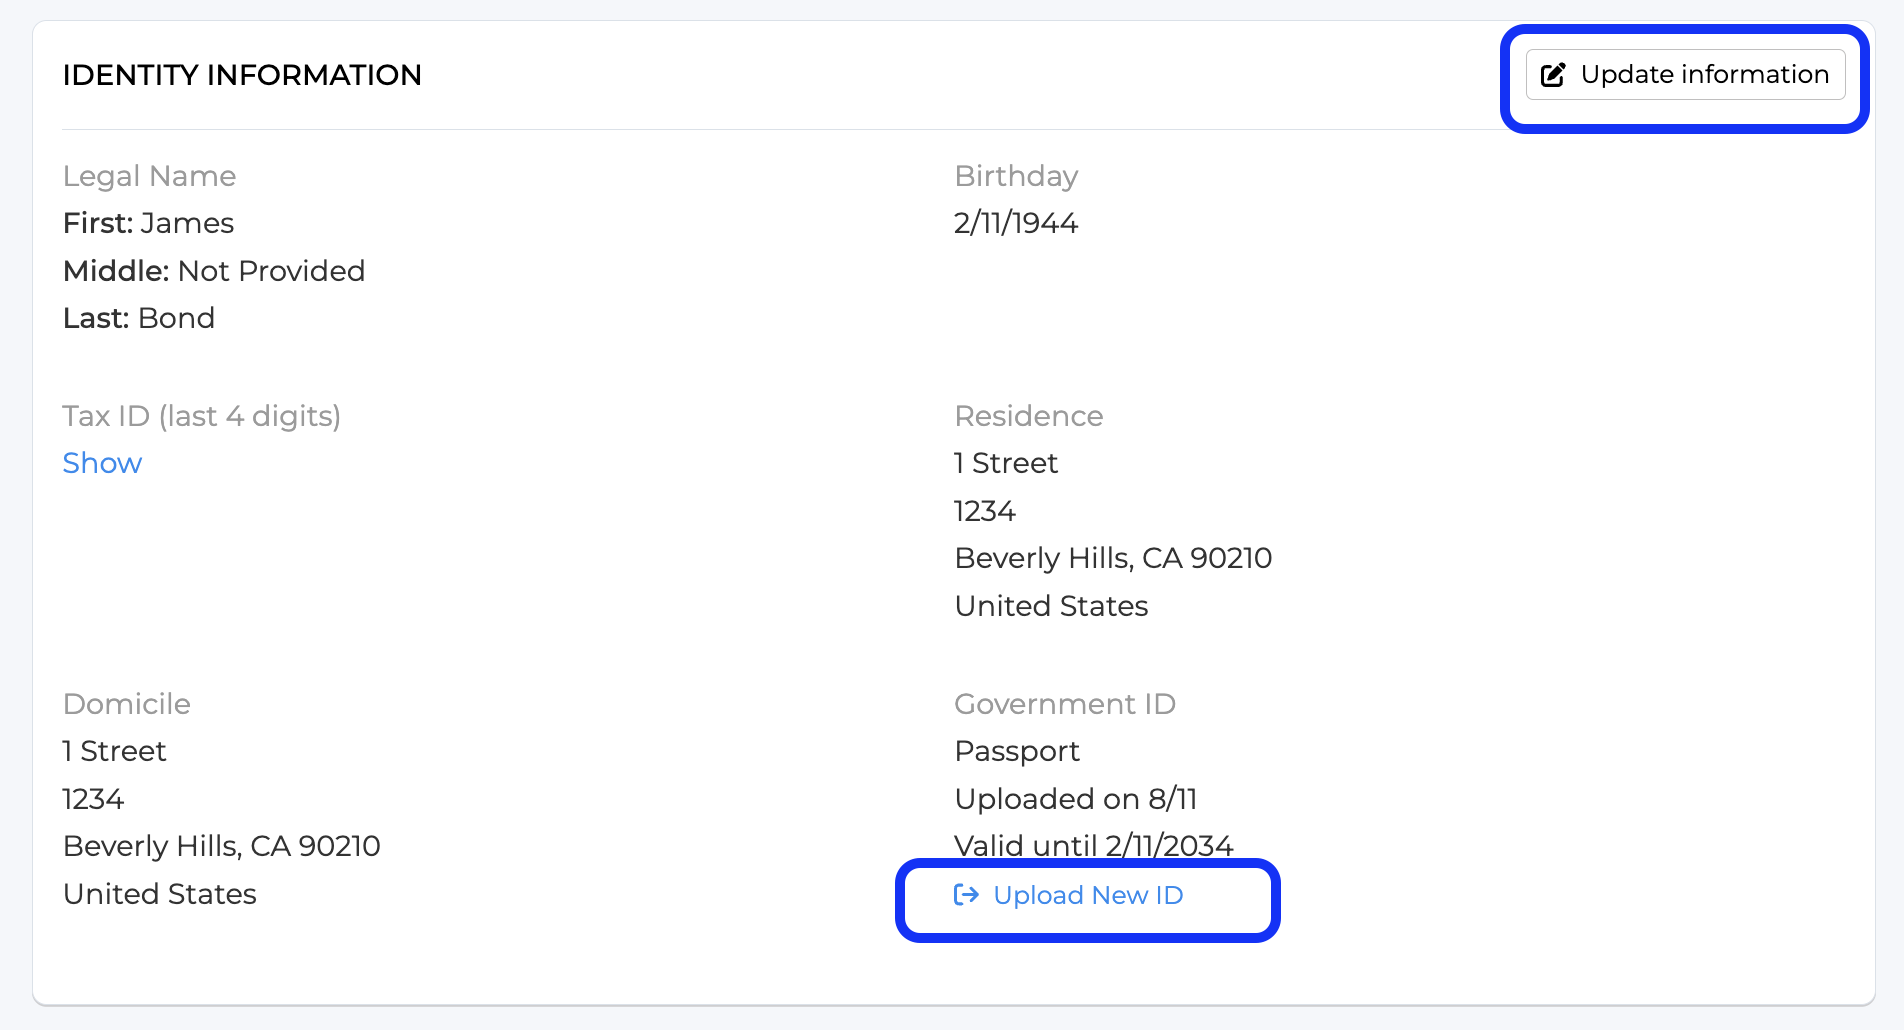The height and width of the screenshot is (1030, 1904).
Task: Click the pencil edit icon beside Update information
Action: pyautogui.click(x=1553, y=75)
